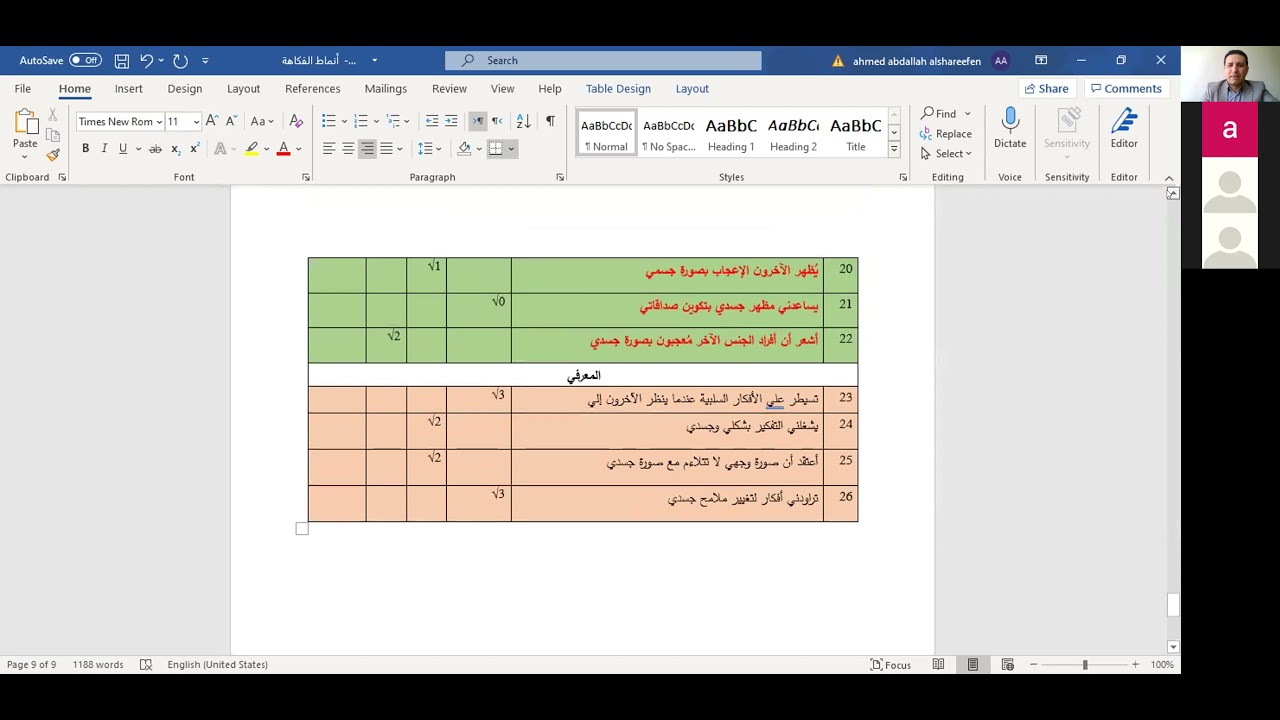This screenshot has height=720, width=1280.
Task: Click the Share button
Action: pos(1047,88)
